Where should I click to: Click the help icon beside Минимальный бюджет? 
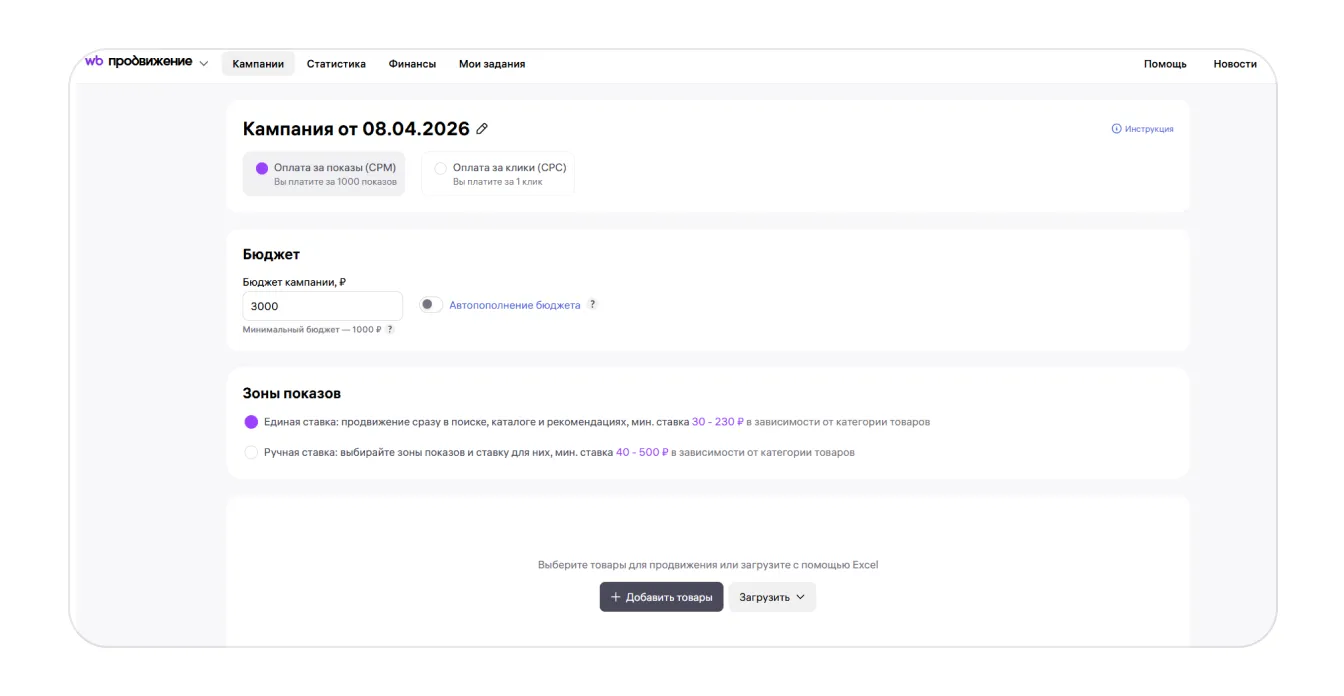pos(390,329)
